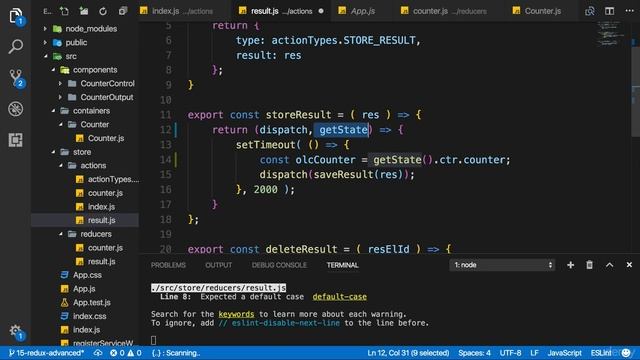Open the Search view in activity bar
The width and height of the screenshot is (640, 360).
16,47
